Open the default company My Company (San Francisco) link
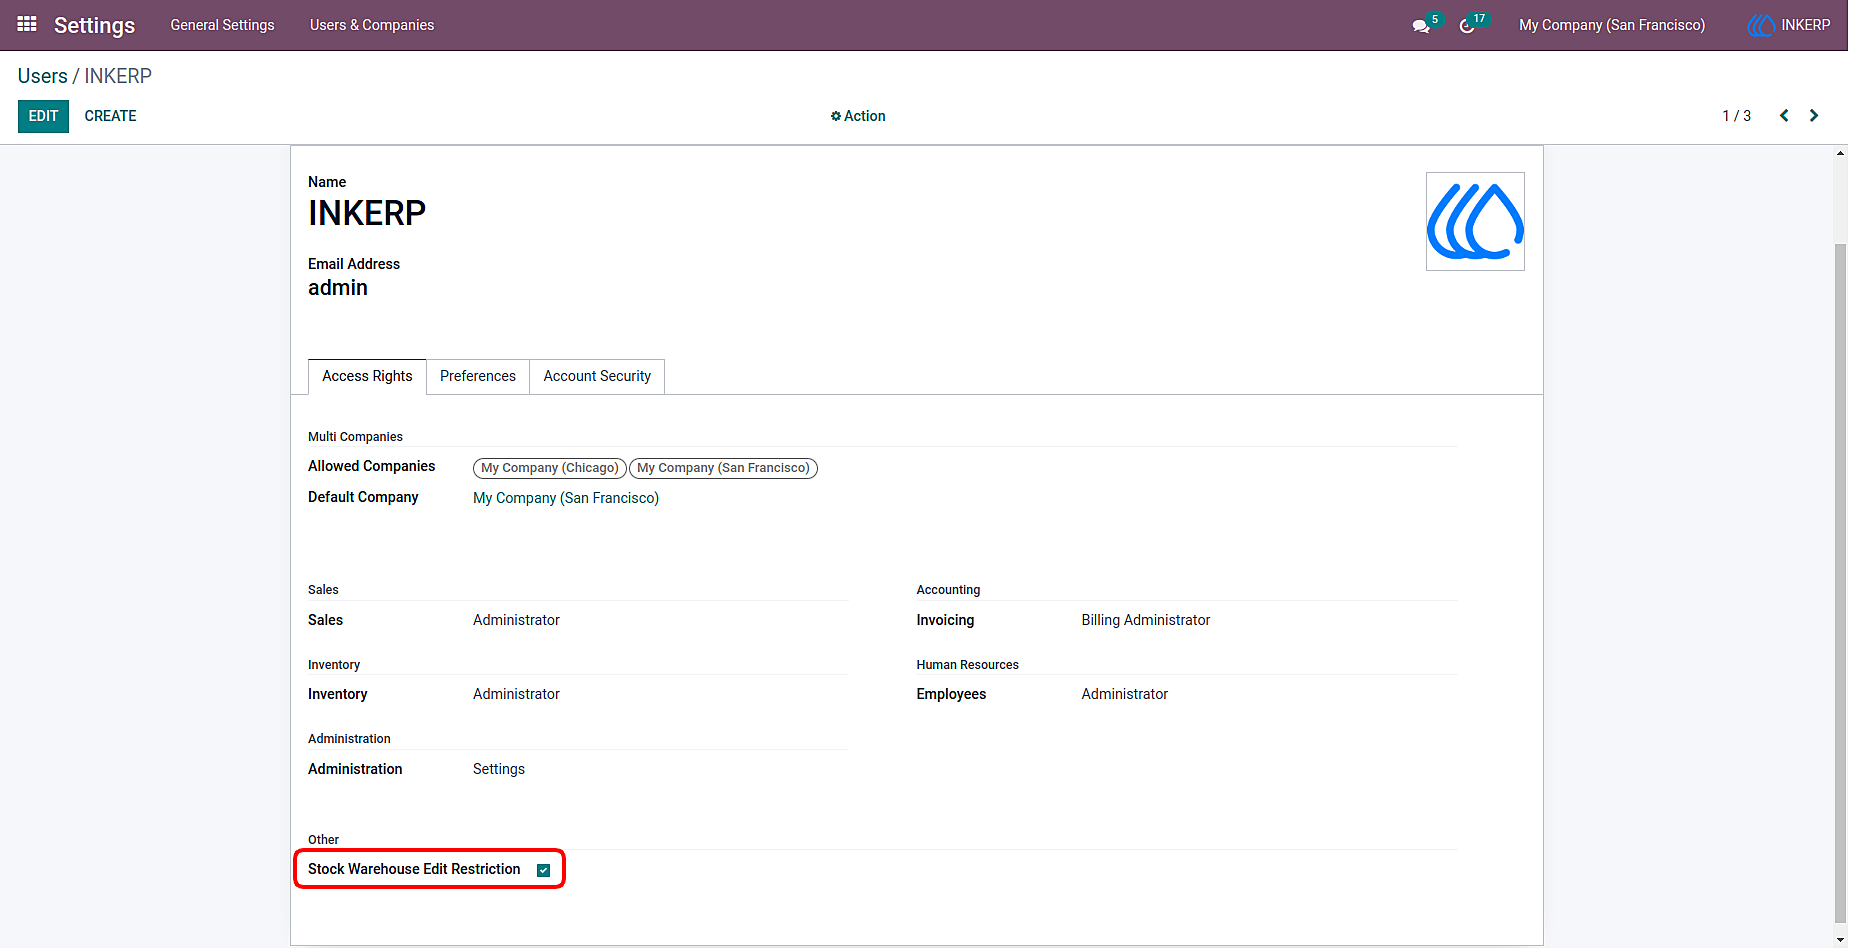Viewport: 1849px width, 949px height. (x=566, y=498)
